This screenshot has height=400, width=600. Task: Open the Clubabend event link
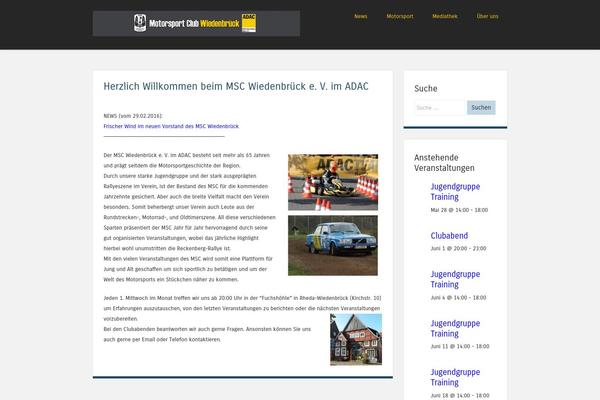click(x=449, y=236)
